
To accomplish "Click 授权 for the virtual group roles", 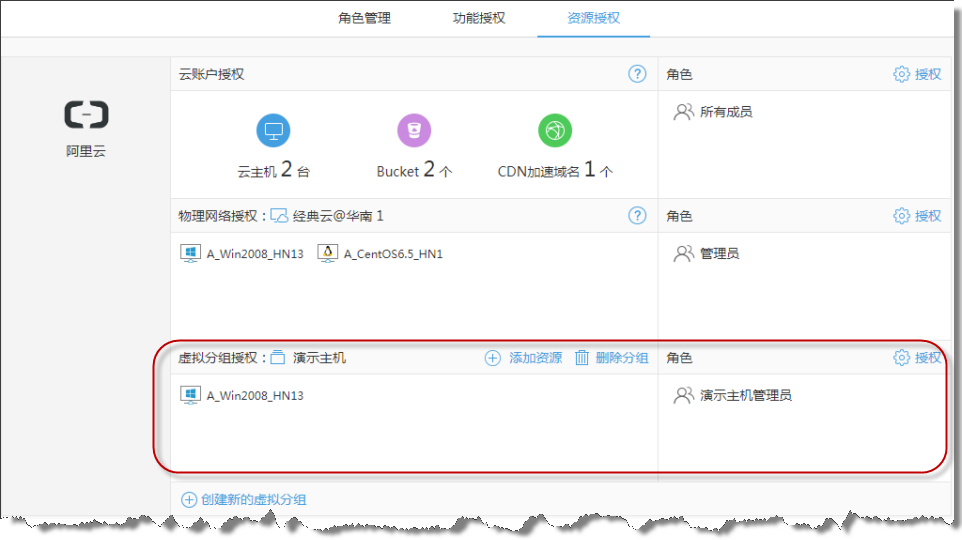I will [x=917, y=358].
